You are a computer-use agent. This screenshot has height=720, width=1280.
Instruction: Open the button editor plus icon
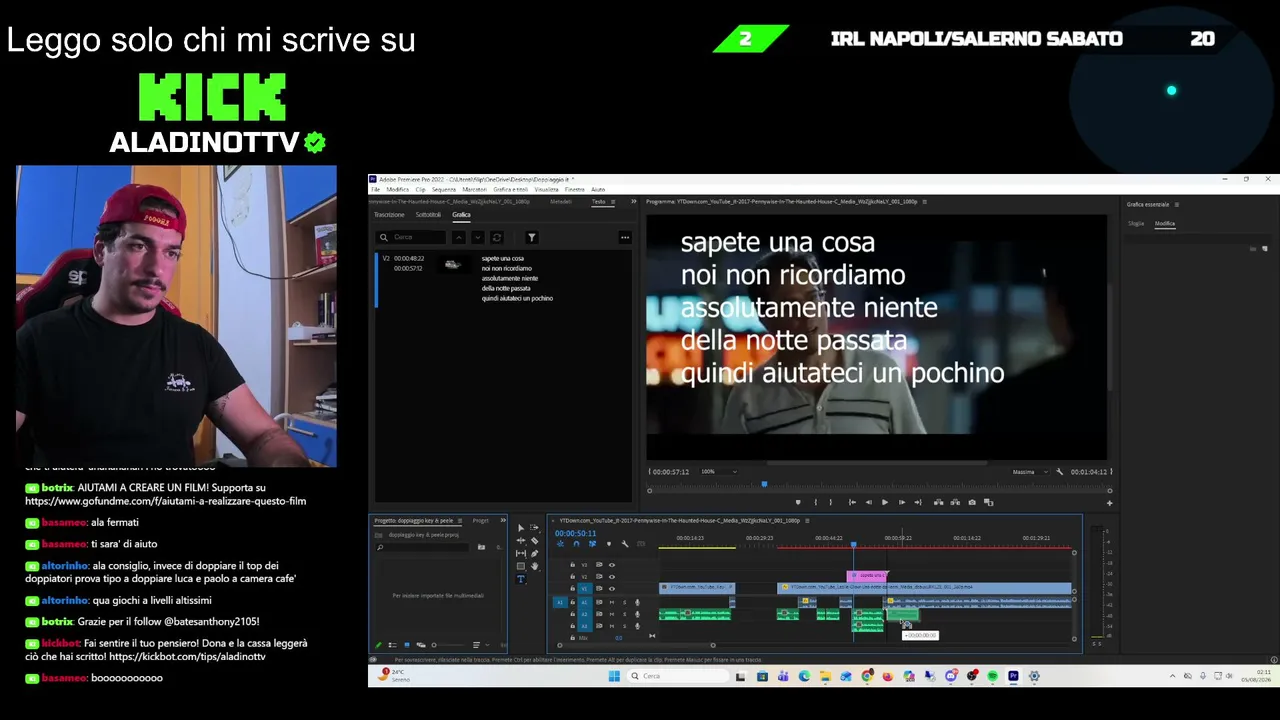1109,503
